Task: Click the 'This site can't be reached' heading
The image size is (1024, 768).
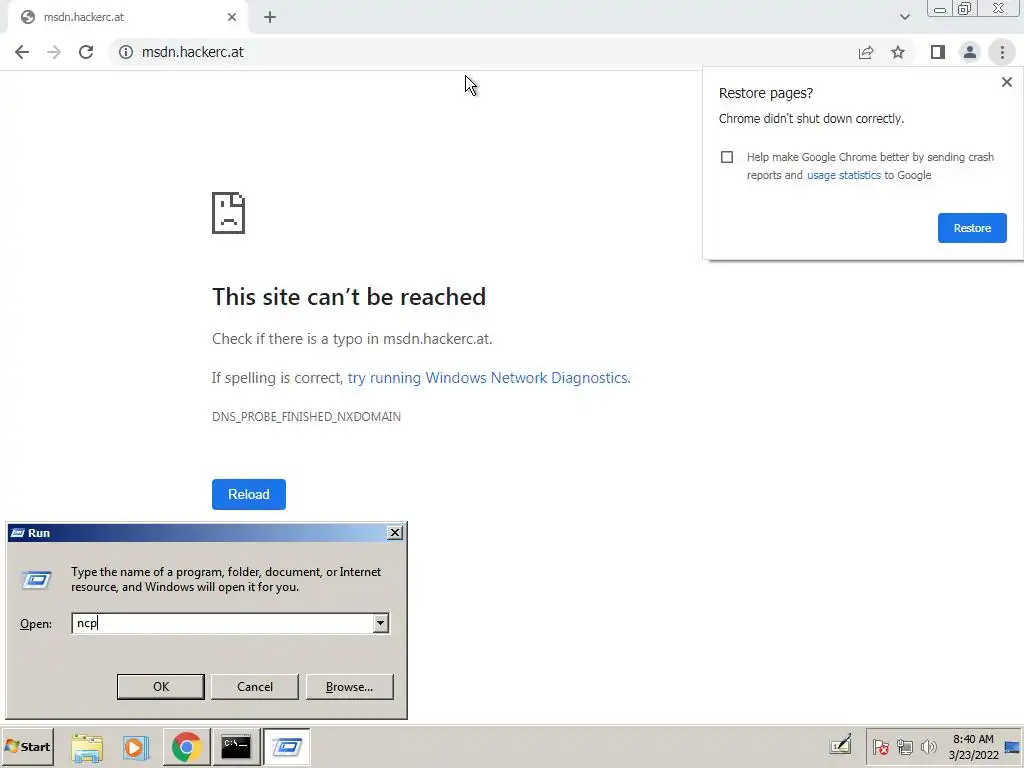Action: [x=349, y=296]
